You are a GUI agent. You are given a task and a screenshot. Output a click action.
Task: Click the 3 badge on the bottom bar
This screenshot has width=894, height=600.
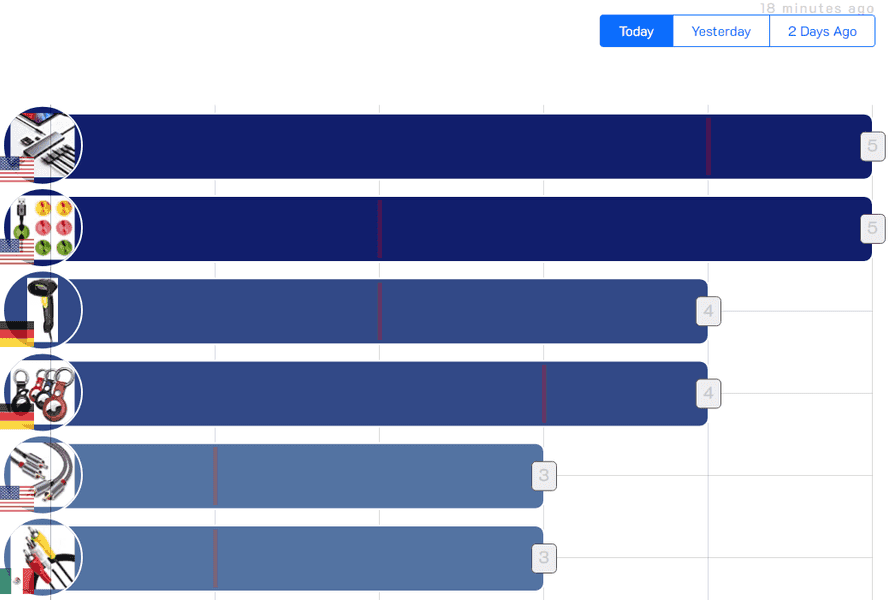544,558
